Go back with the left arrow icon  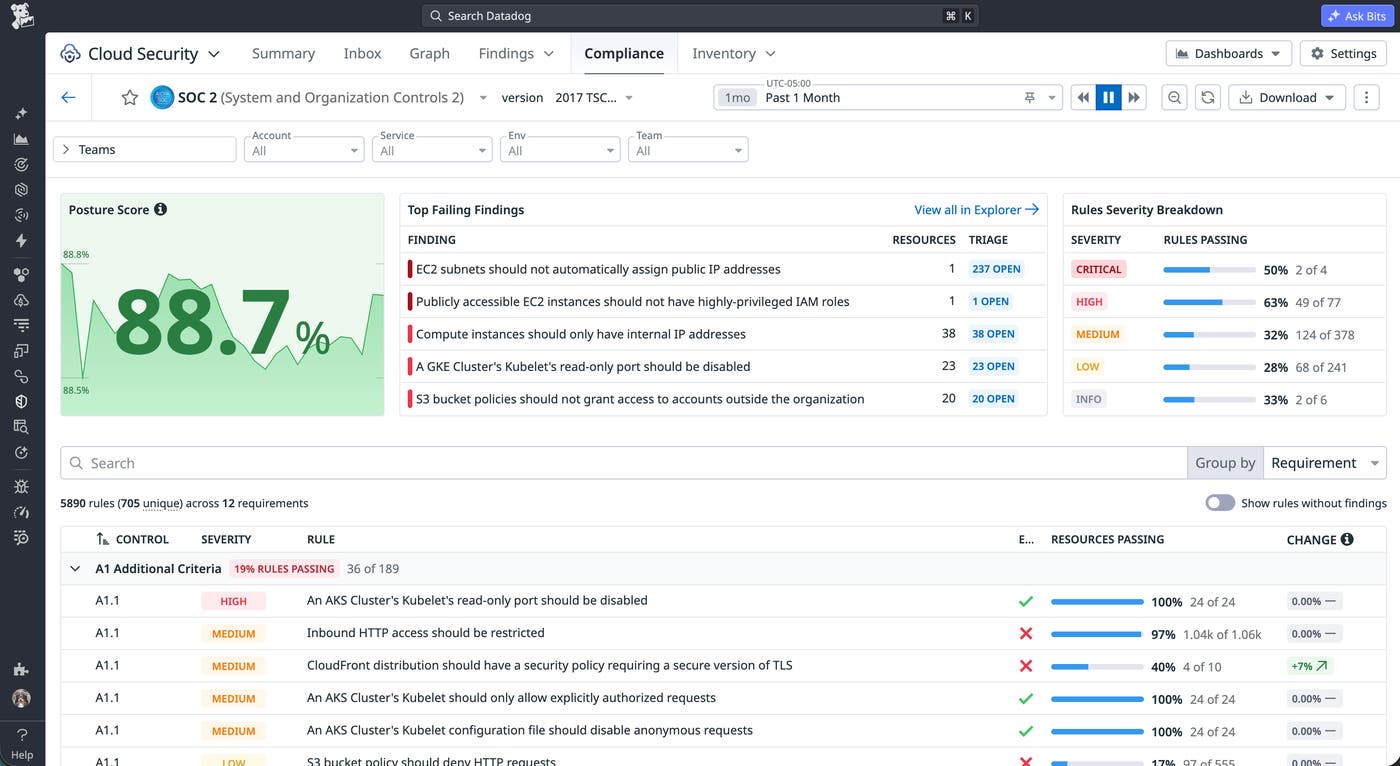coord(68,97)
